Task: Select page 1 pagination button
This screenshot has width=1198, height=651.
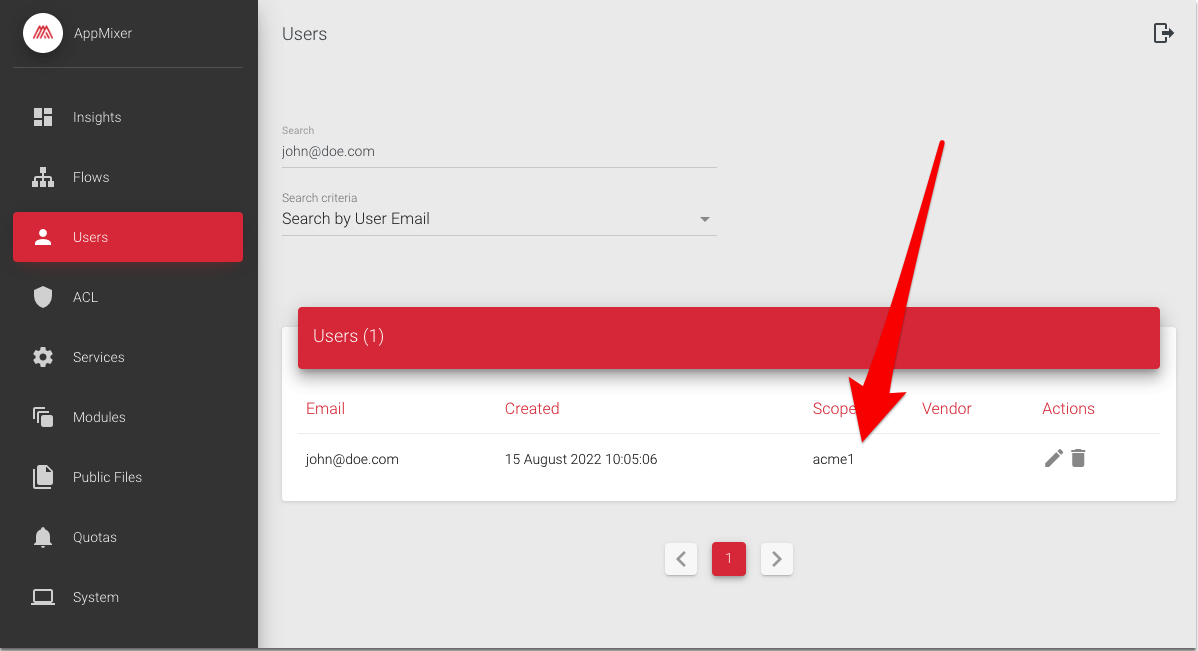Action: coord(729,559)
